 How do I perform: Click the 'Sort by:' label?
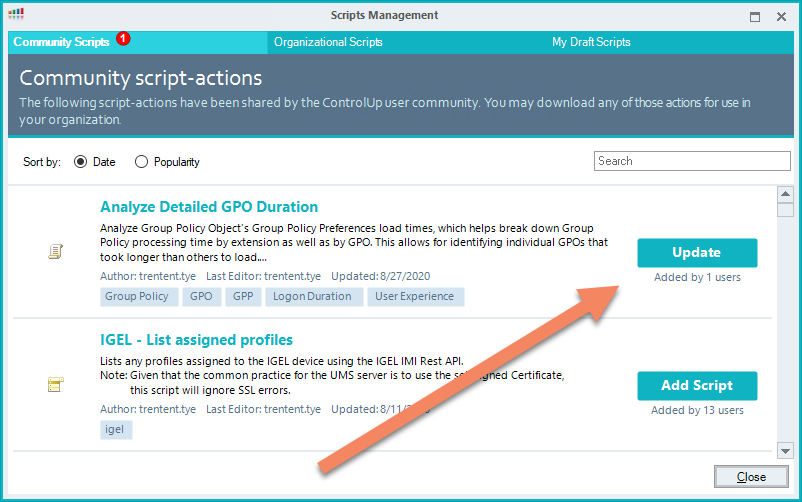(x=42, y=162)
